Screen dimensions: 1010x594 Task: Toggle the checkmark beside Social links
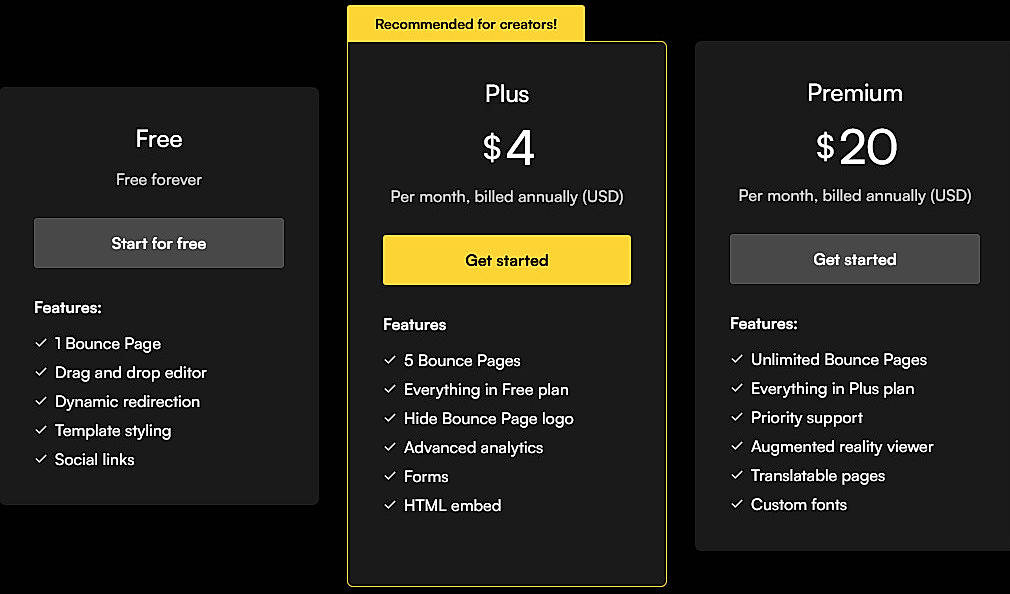pos(41,459)
